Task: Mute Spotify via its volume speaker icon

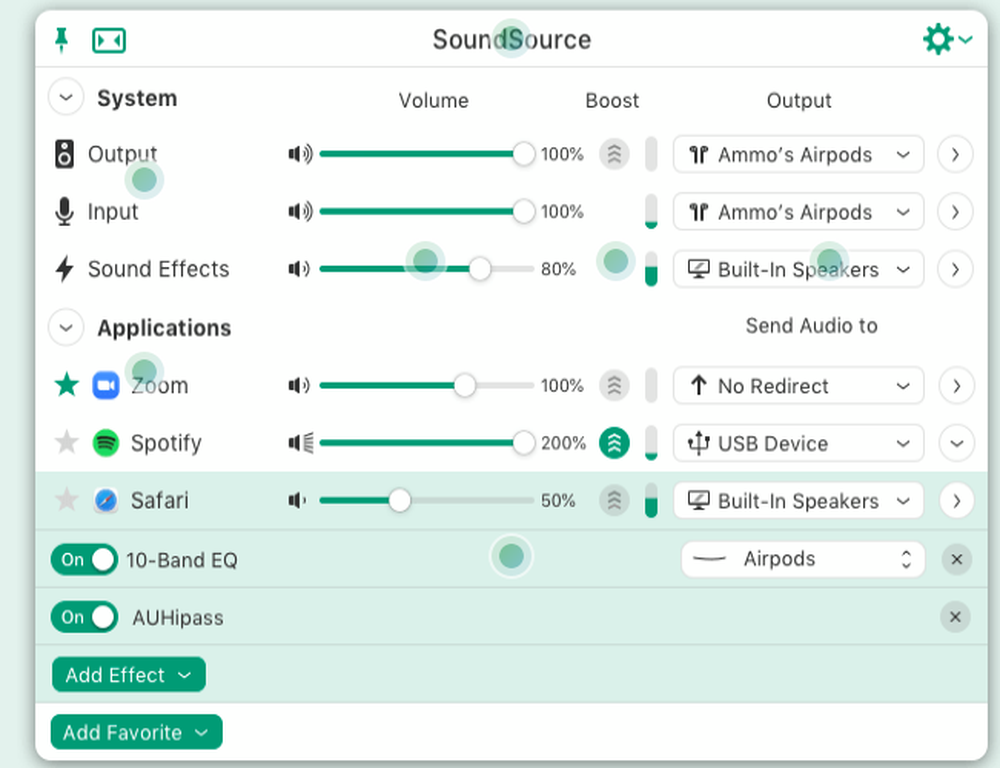Action: click(300, 443)
